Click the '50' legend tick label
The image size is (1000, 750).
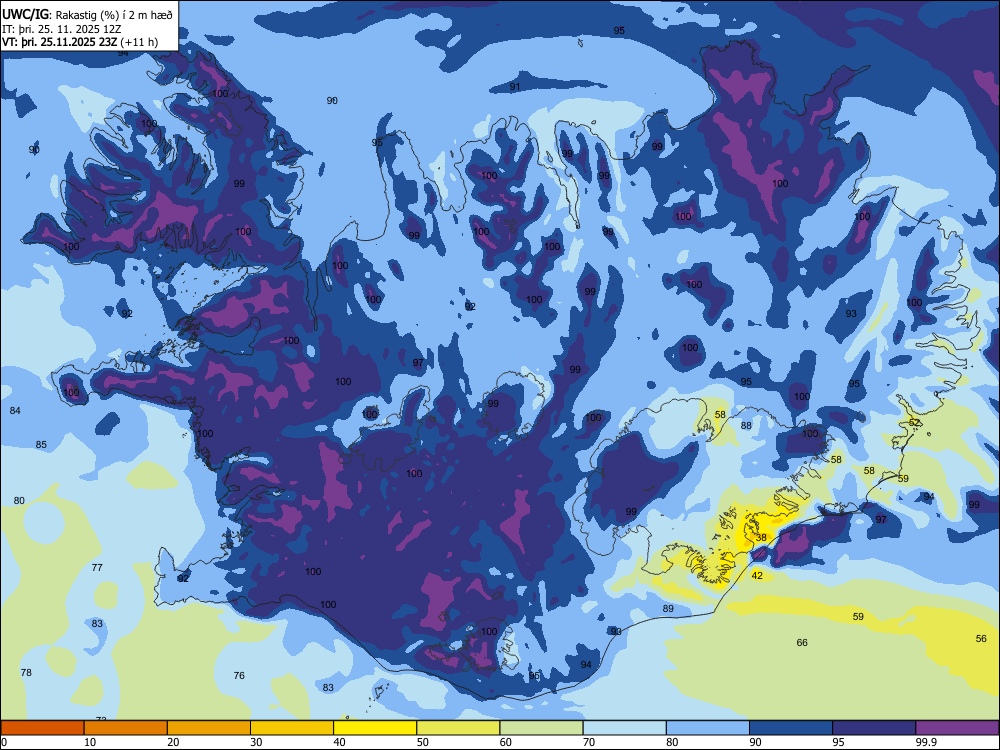click(422, 742)
